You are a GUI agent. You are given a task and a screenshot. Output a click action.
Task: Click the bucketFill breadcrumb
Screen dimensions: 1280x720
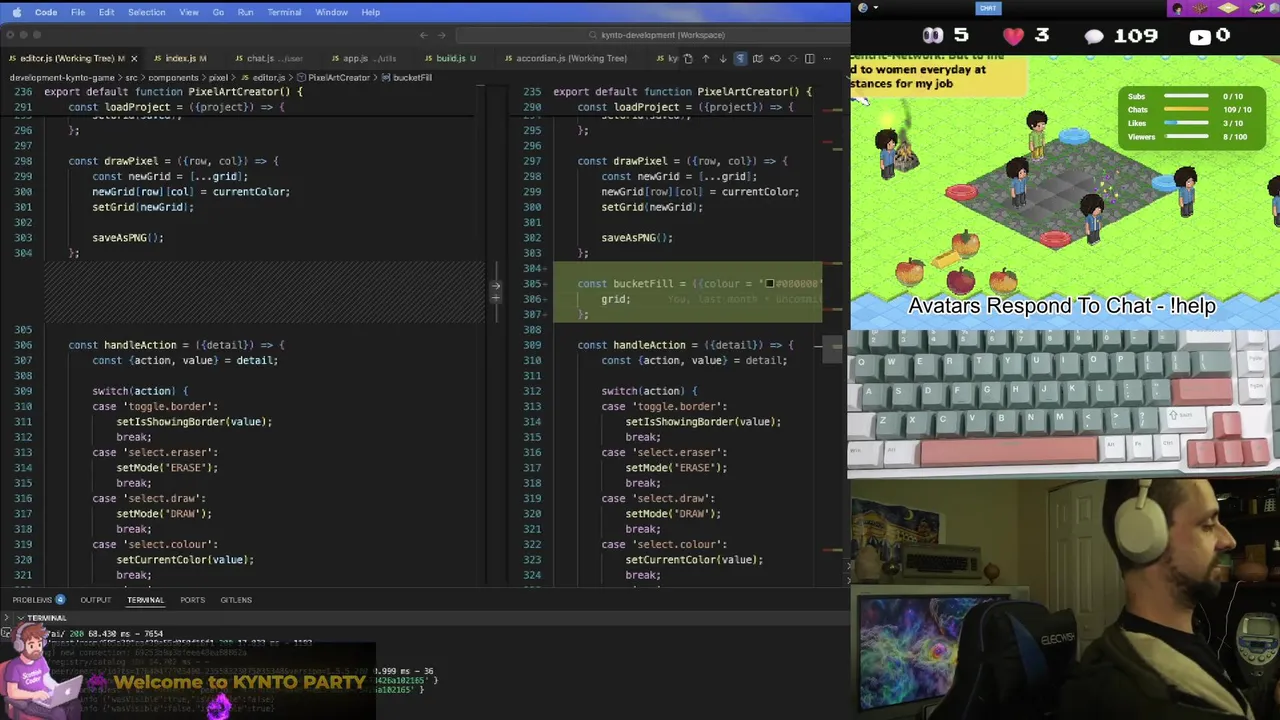411,77
